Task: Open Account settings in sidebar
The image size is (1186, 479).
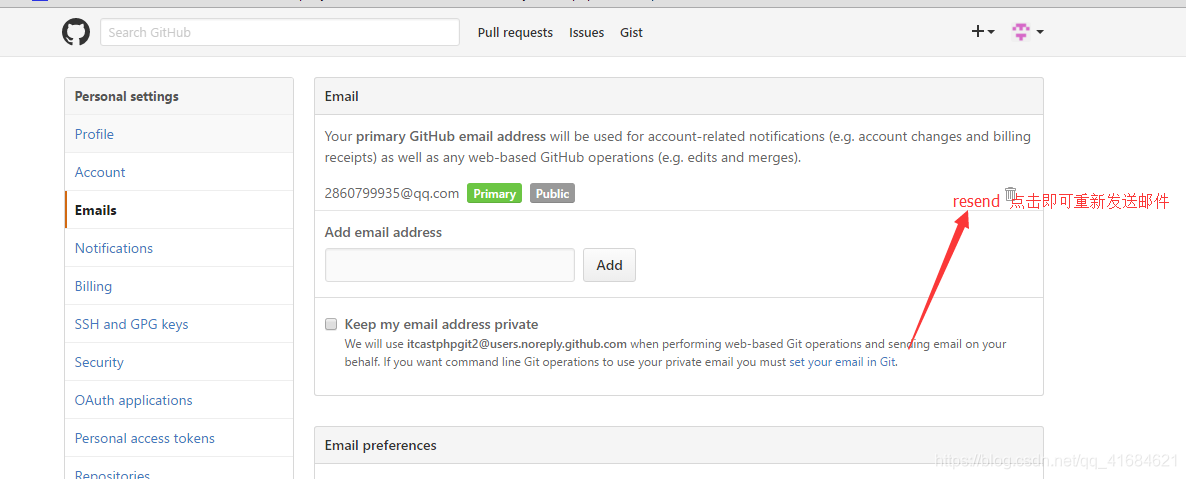Action: tap(100, 172)
